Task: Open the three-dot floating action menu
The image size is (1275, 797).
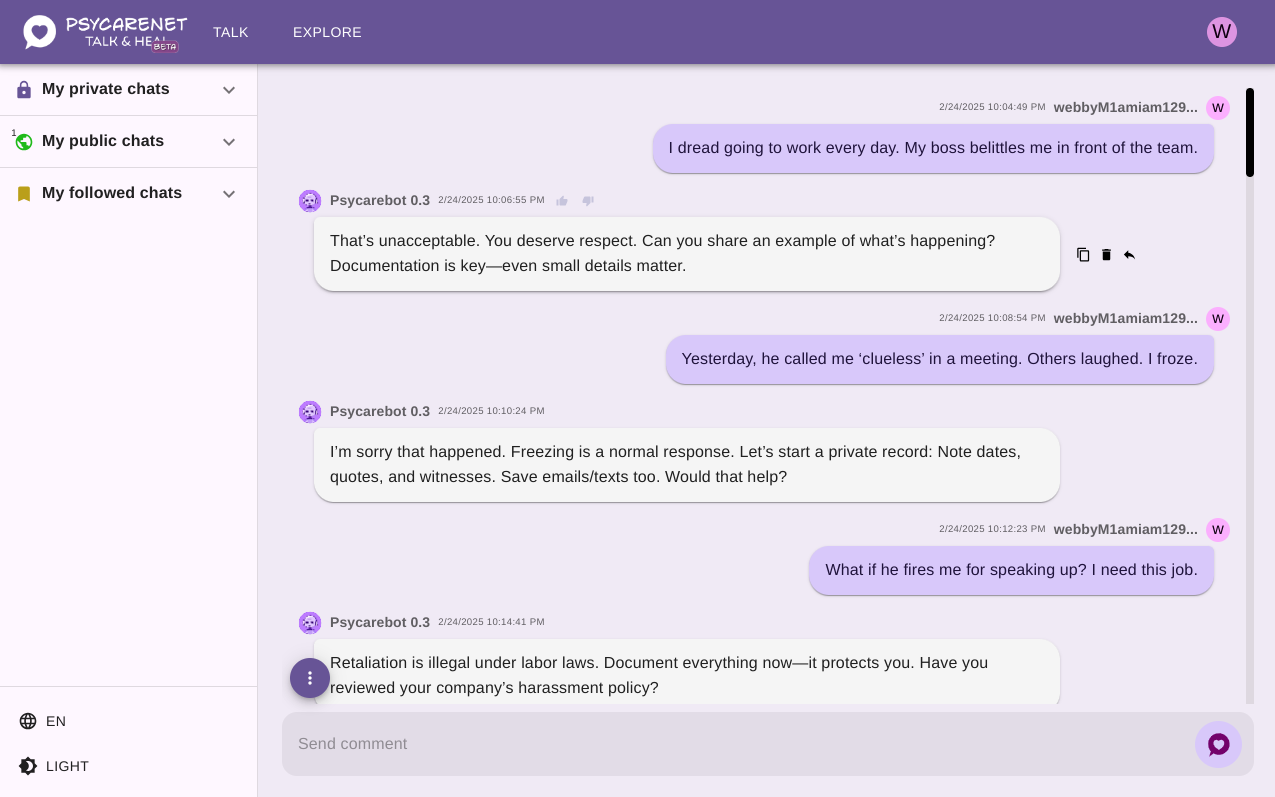Action: (x=310, y=678)
